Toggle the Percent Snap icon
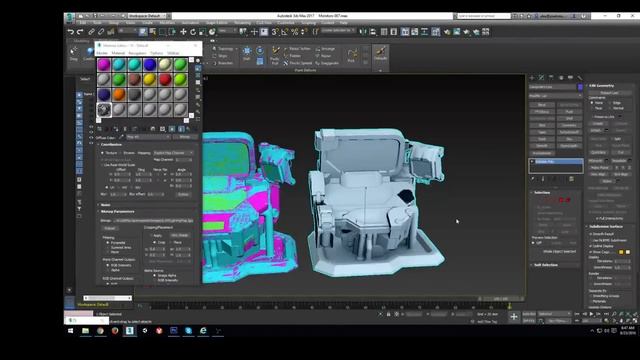Screen dimensions: 640x360 tap(294, 32)
